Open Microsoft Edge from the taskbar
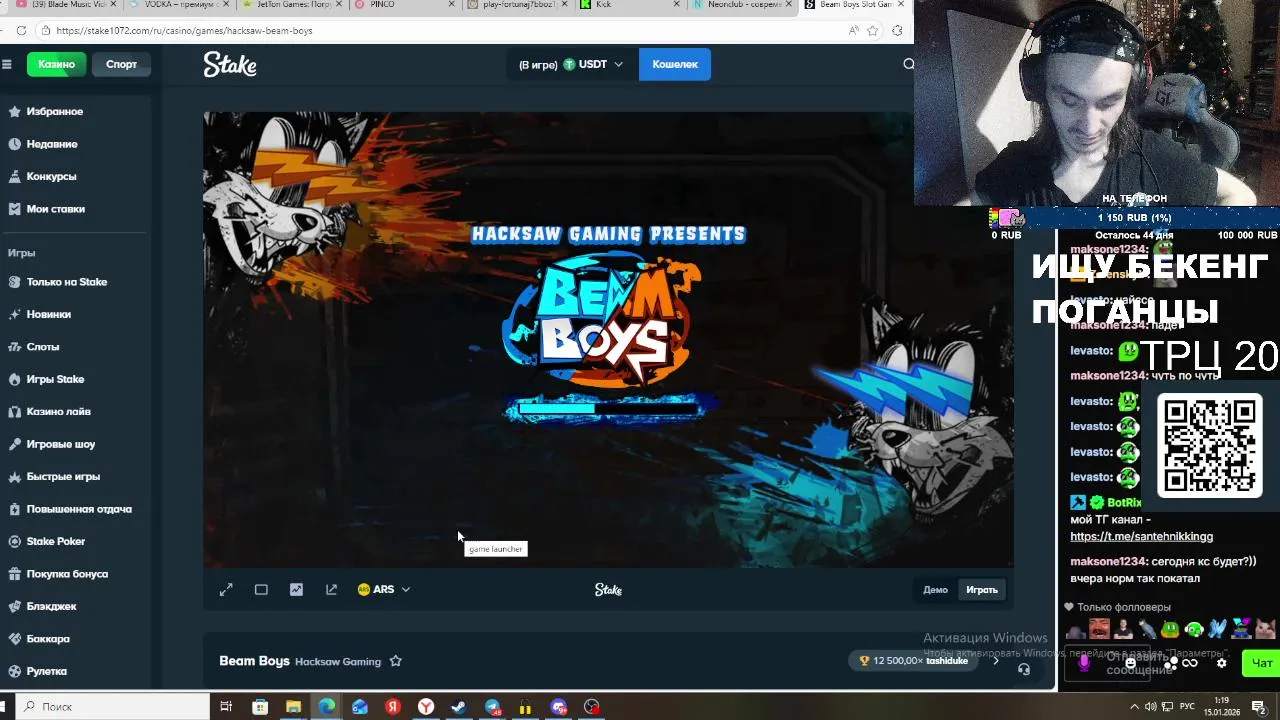1280x720 pixels. pyautogui.click(x=327, y=707)
